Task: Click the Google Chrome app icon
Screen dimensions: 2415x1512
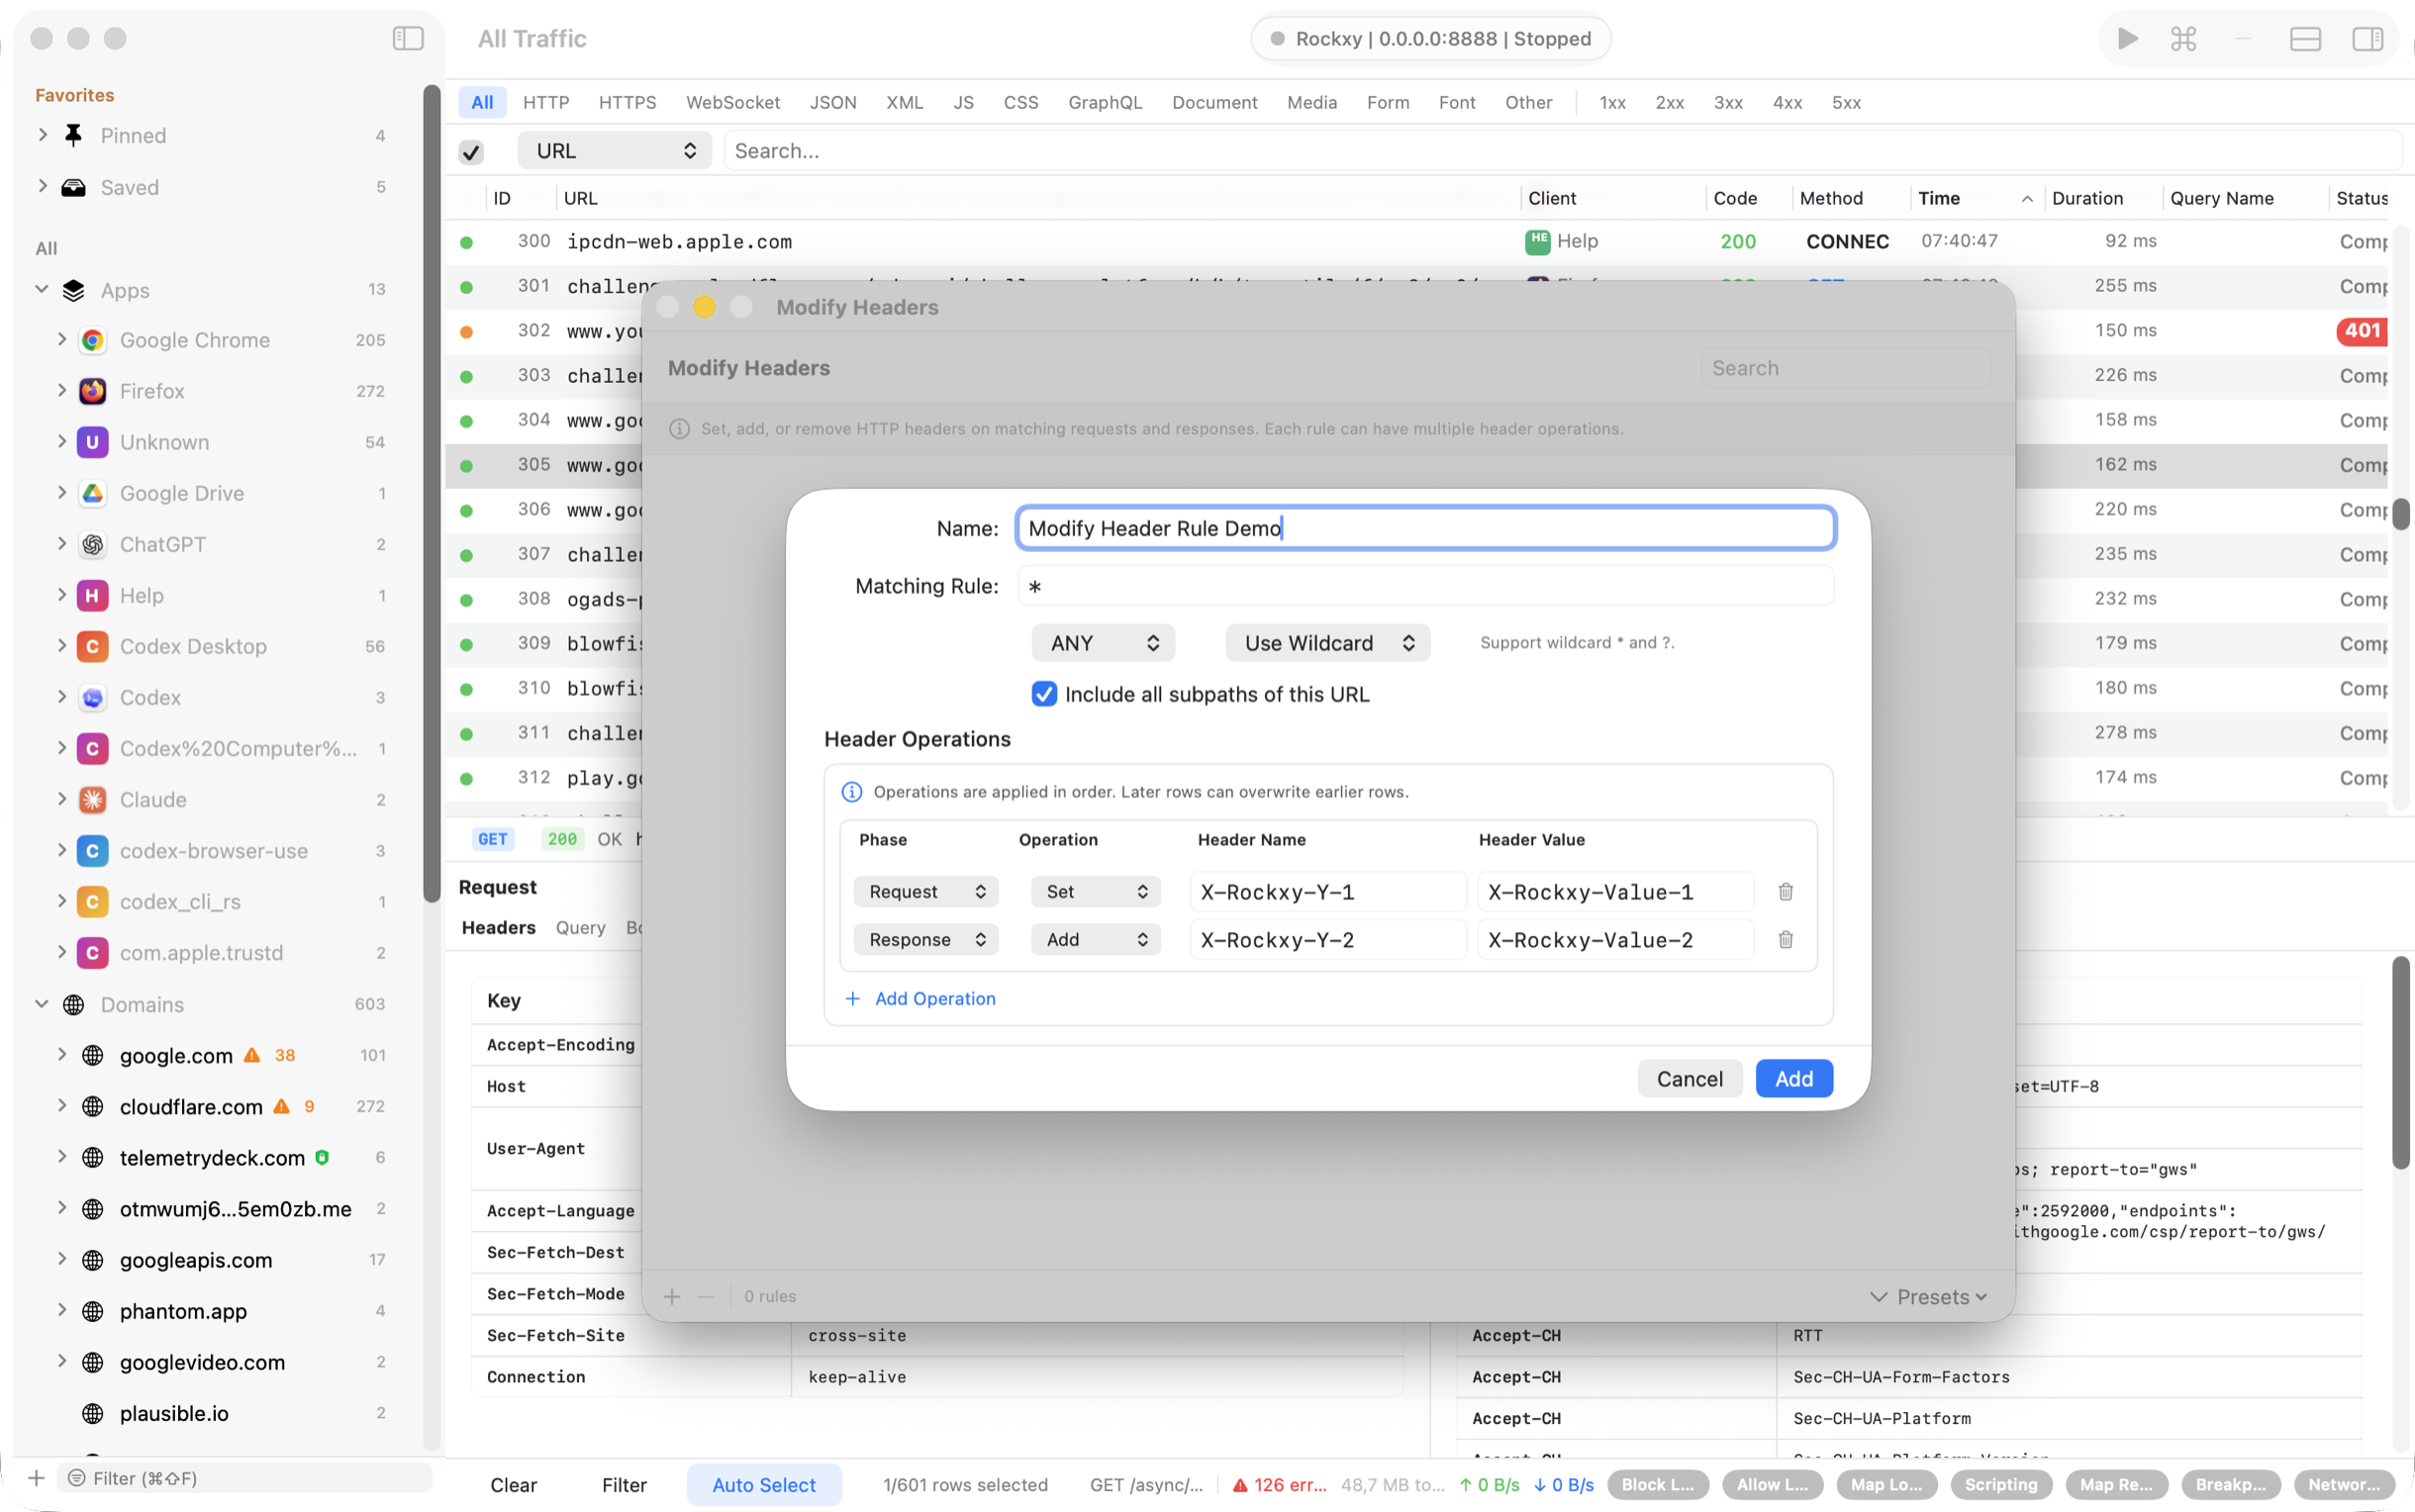Action: click(93, 340)
